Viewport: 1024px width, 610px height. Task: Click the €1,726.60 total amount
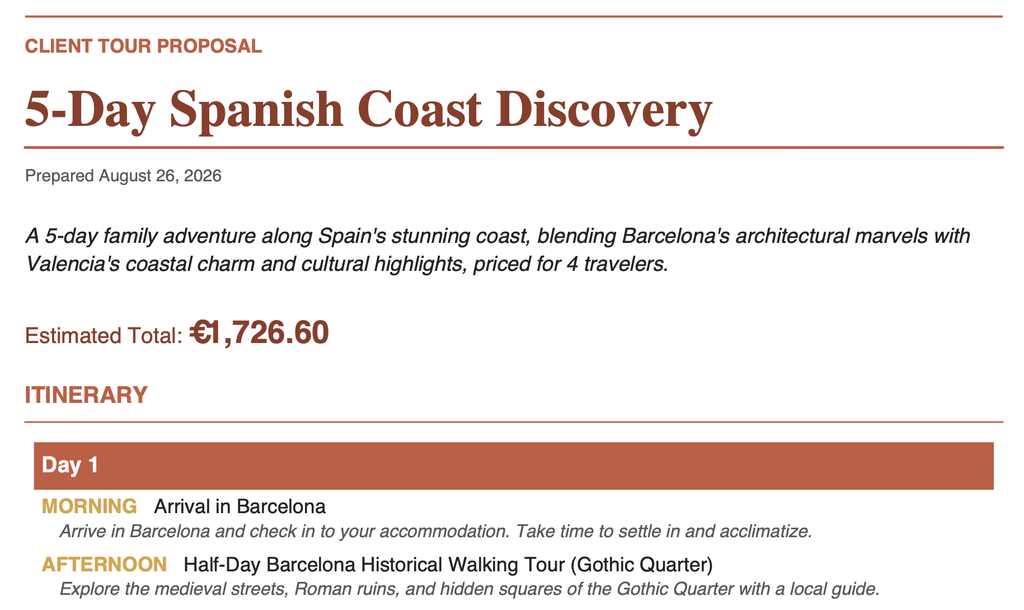tap(259, 332)
